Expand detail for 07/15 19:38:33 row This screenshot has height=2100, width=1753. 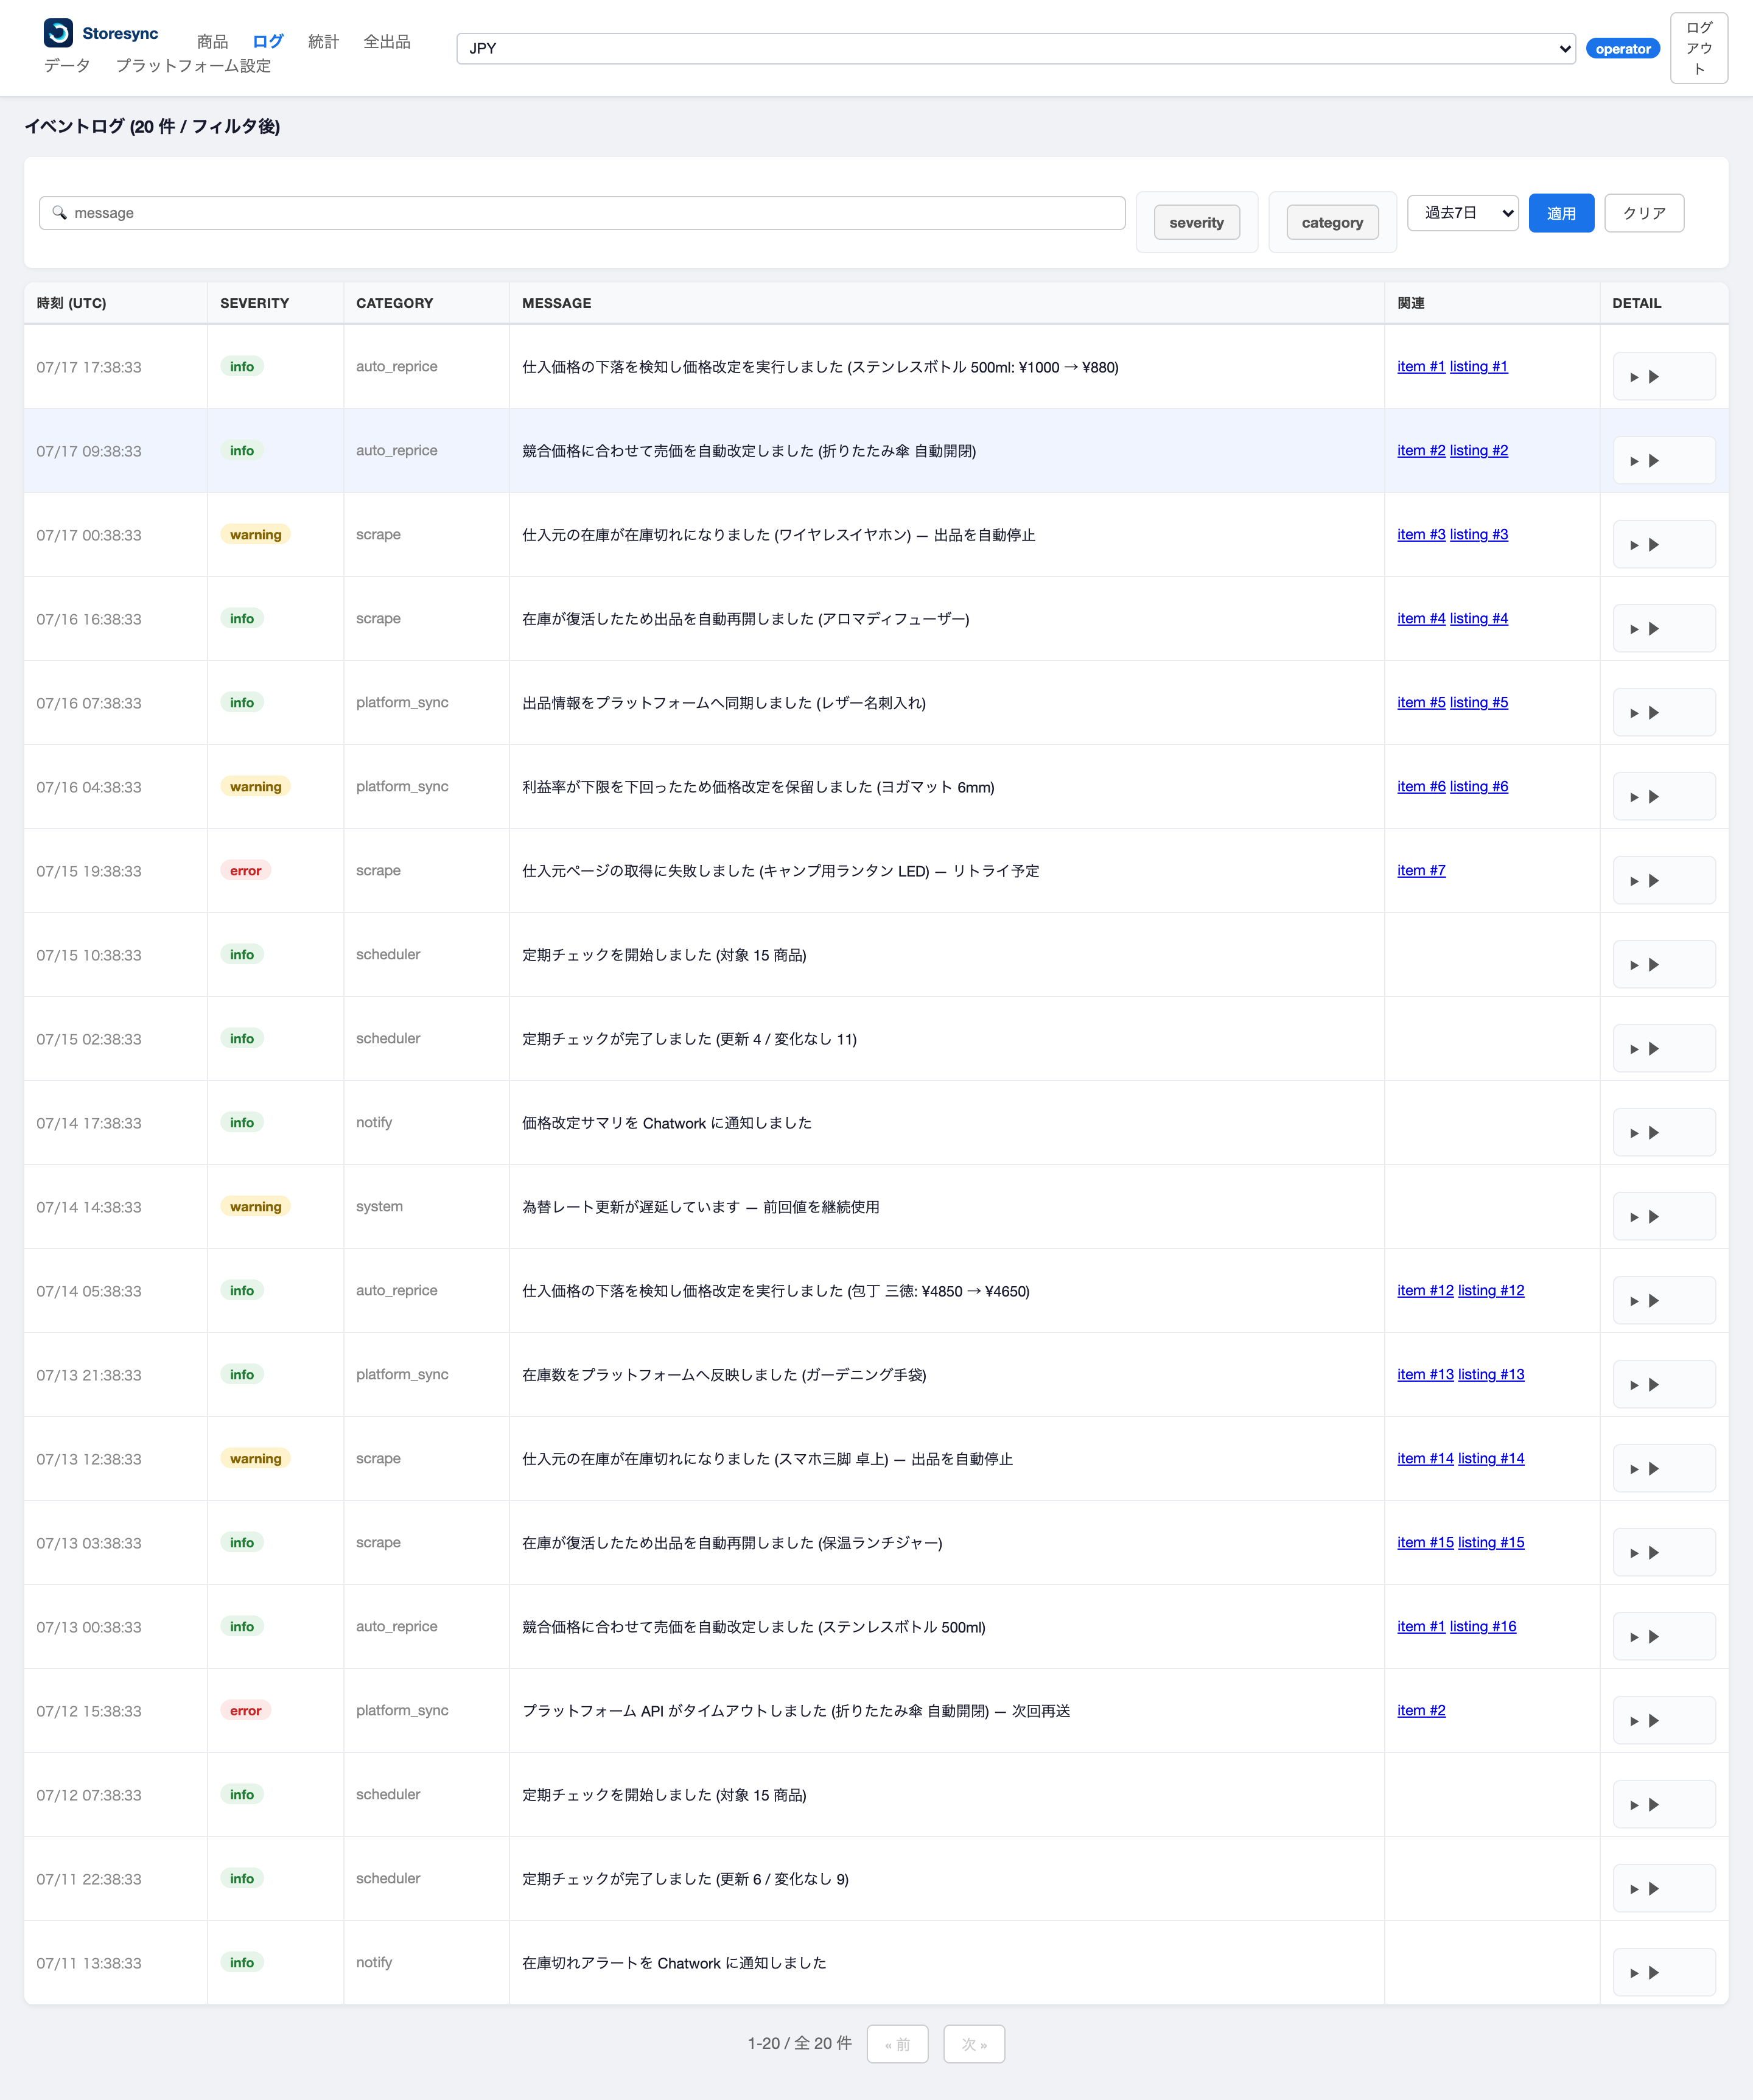1664,881
